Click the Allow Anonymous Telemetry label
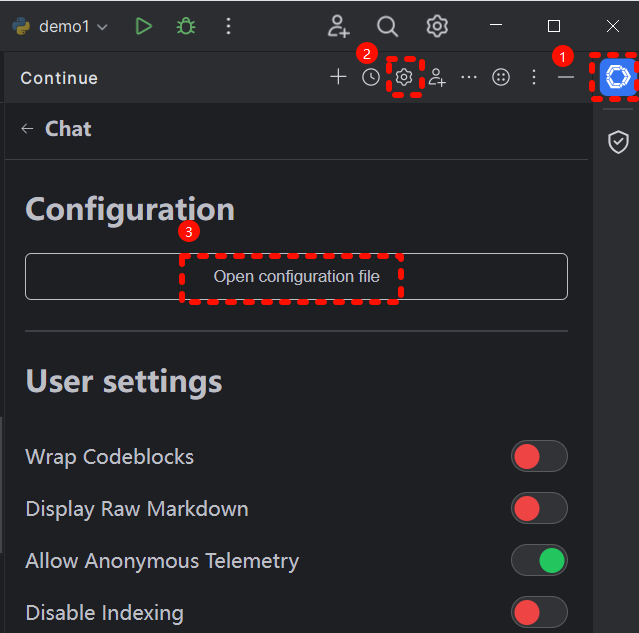 tap(162, 561)
